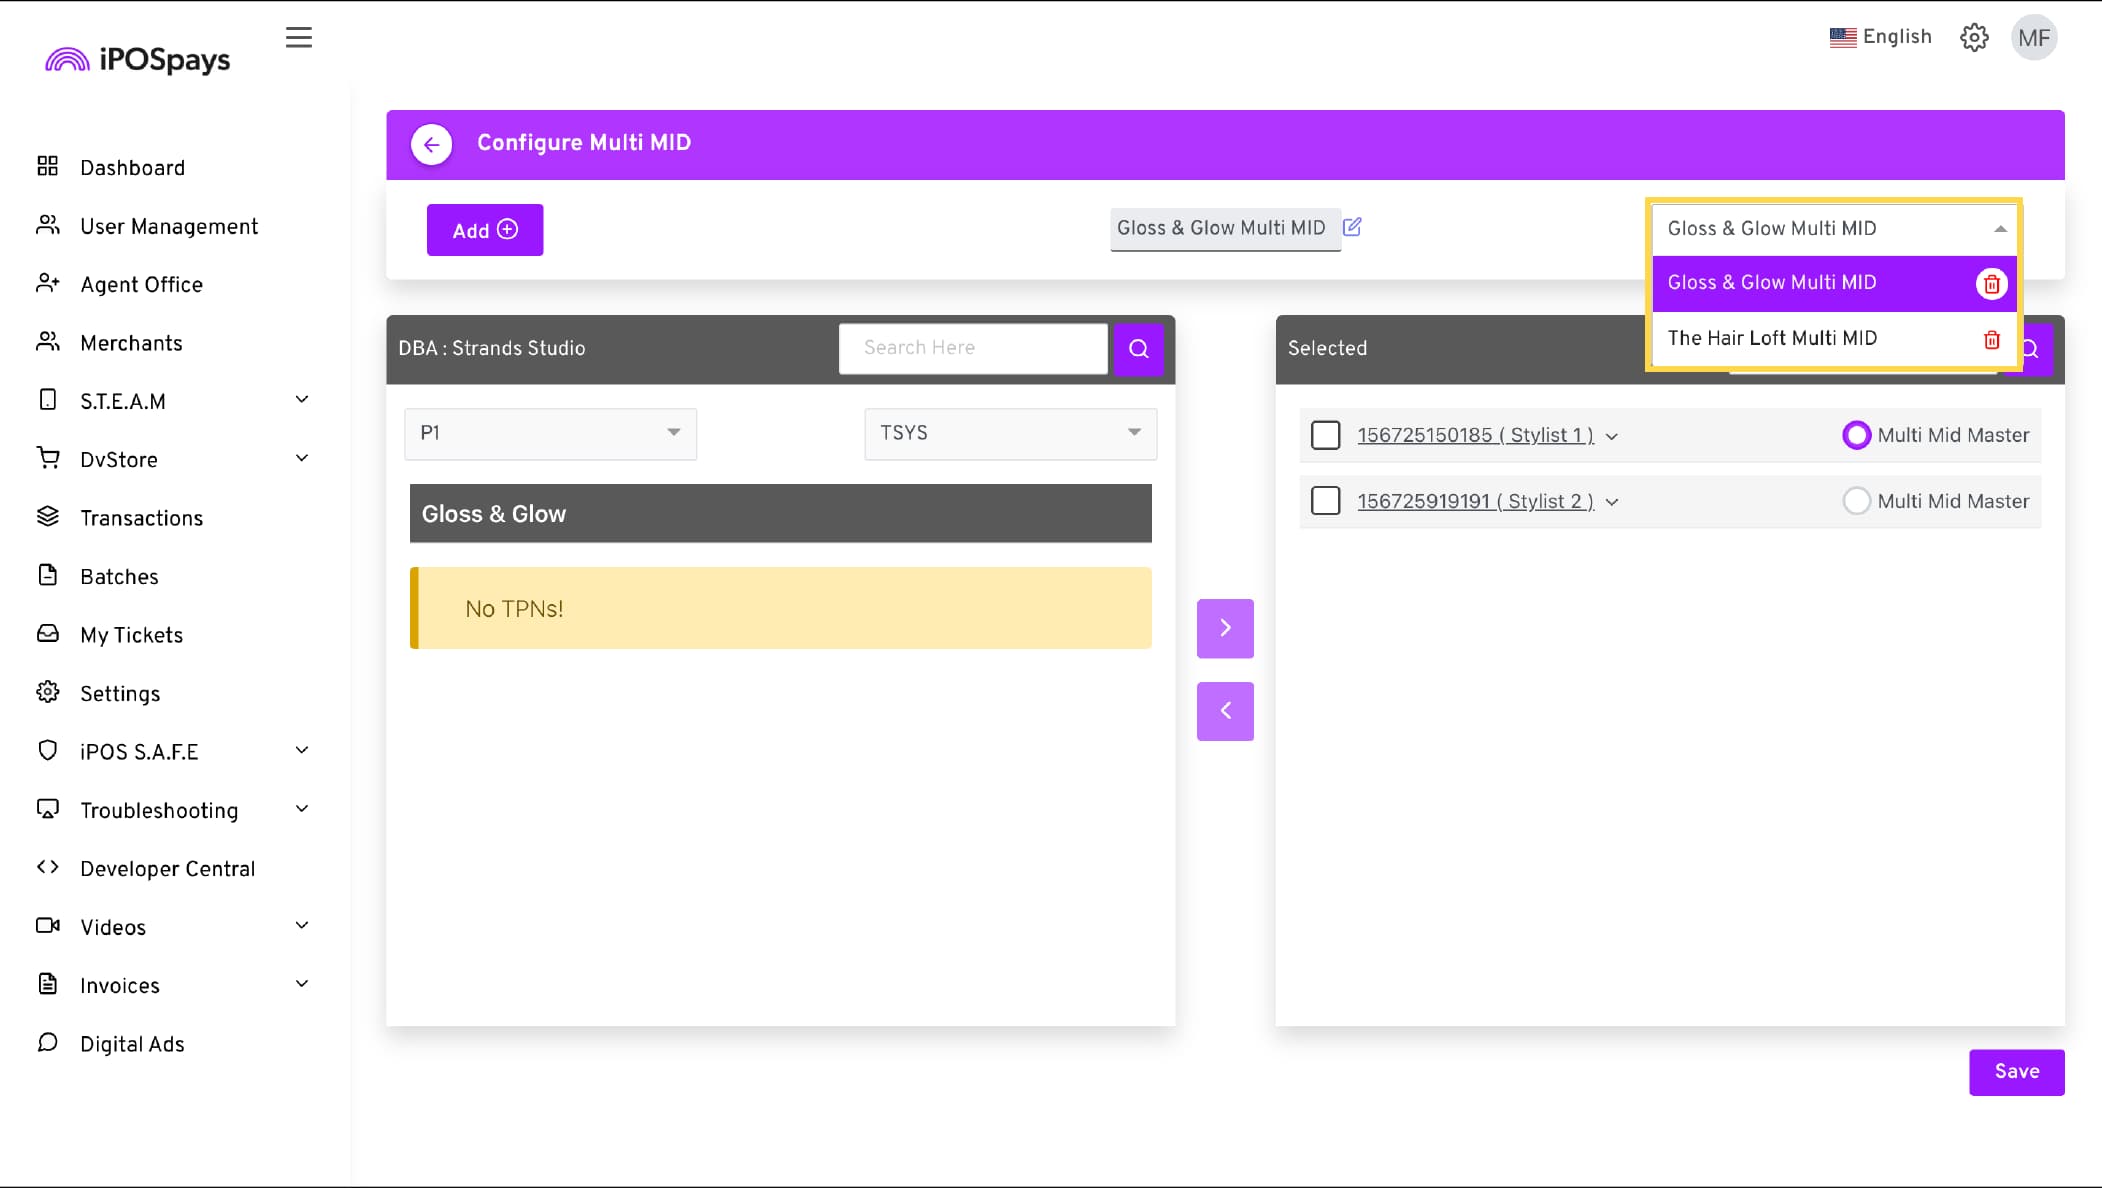This screenshot has height=1188, width=2102.
Task: Click the search icon in DBA panel
Action: (x=1138, y=349)
